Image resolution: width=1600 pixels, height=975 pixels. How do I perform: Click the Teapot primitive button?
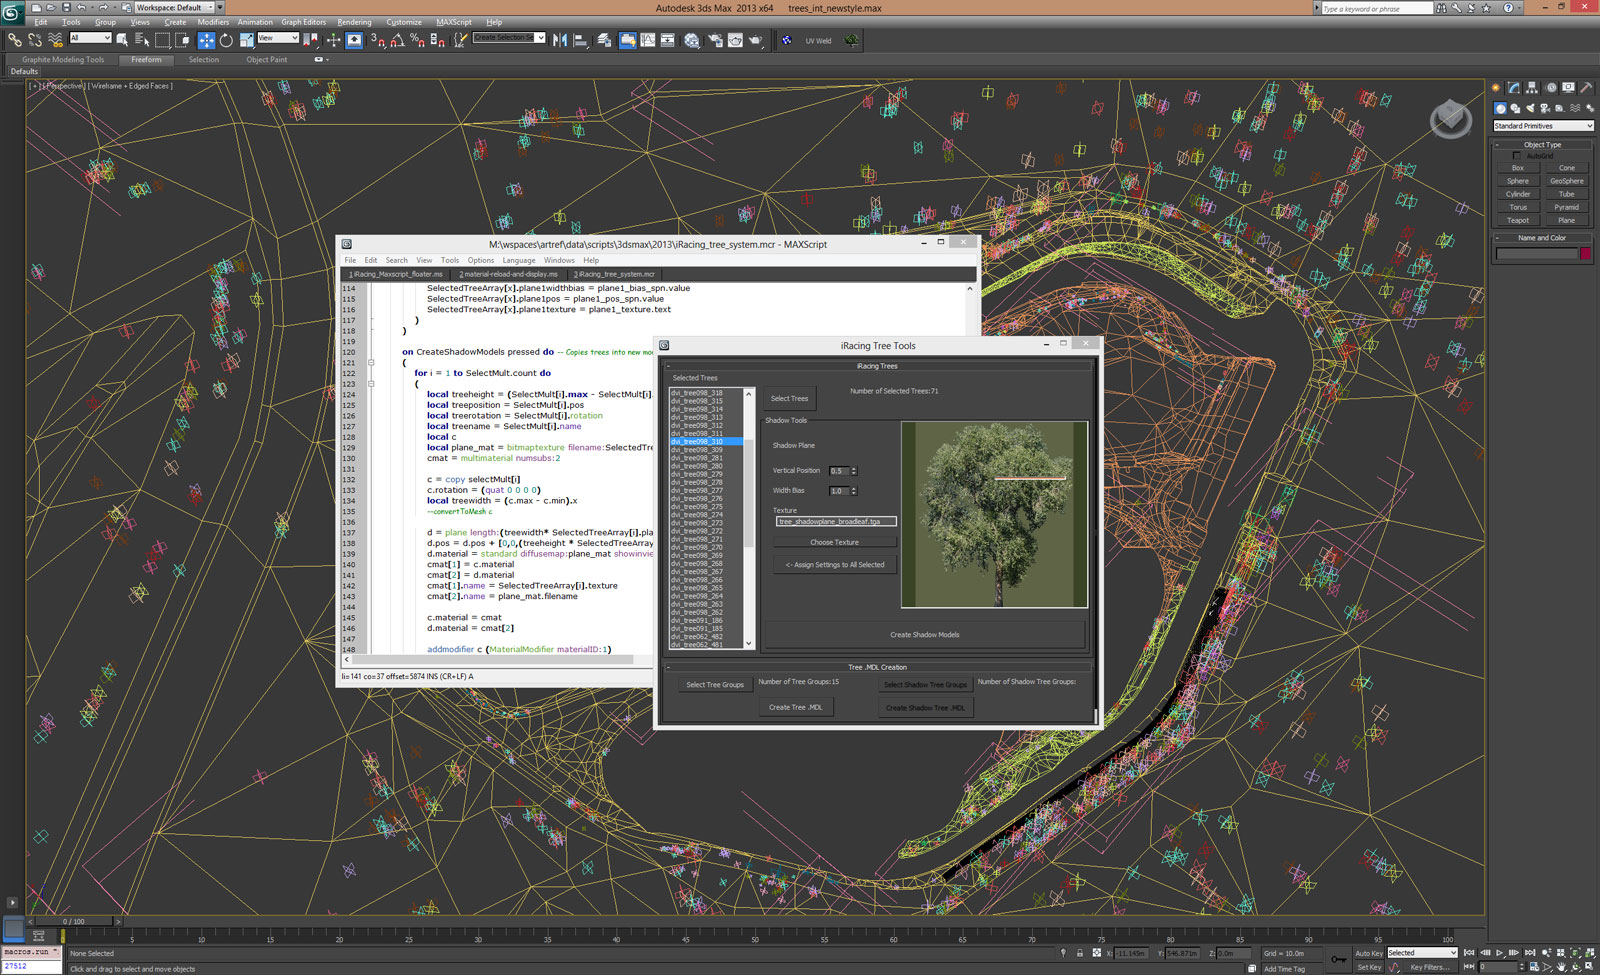1518,220
